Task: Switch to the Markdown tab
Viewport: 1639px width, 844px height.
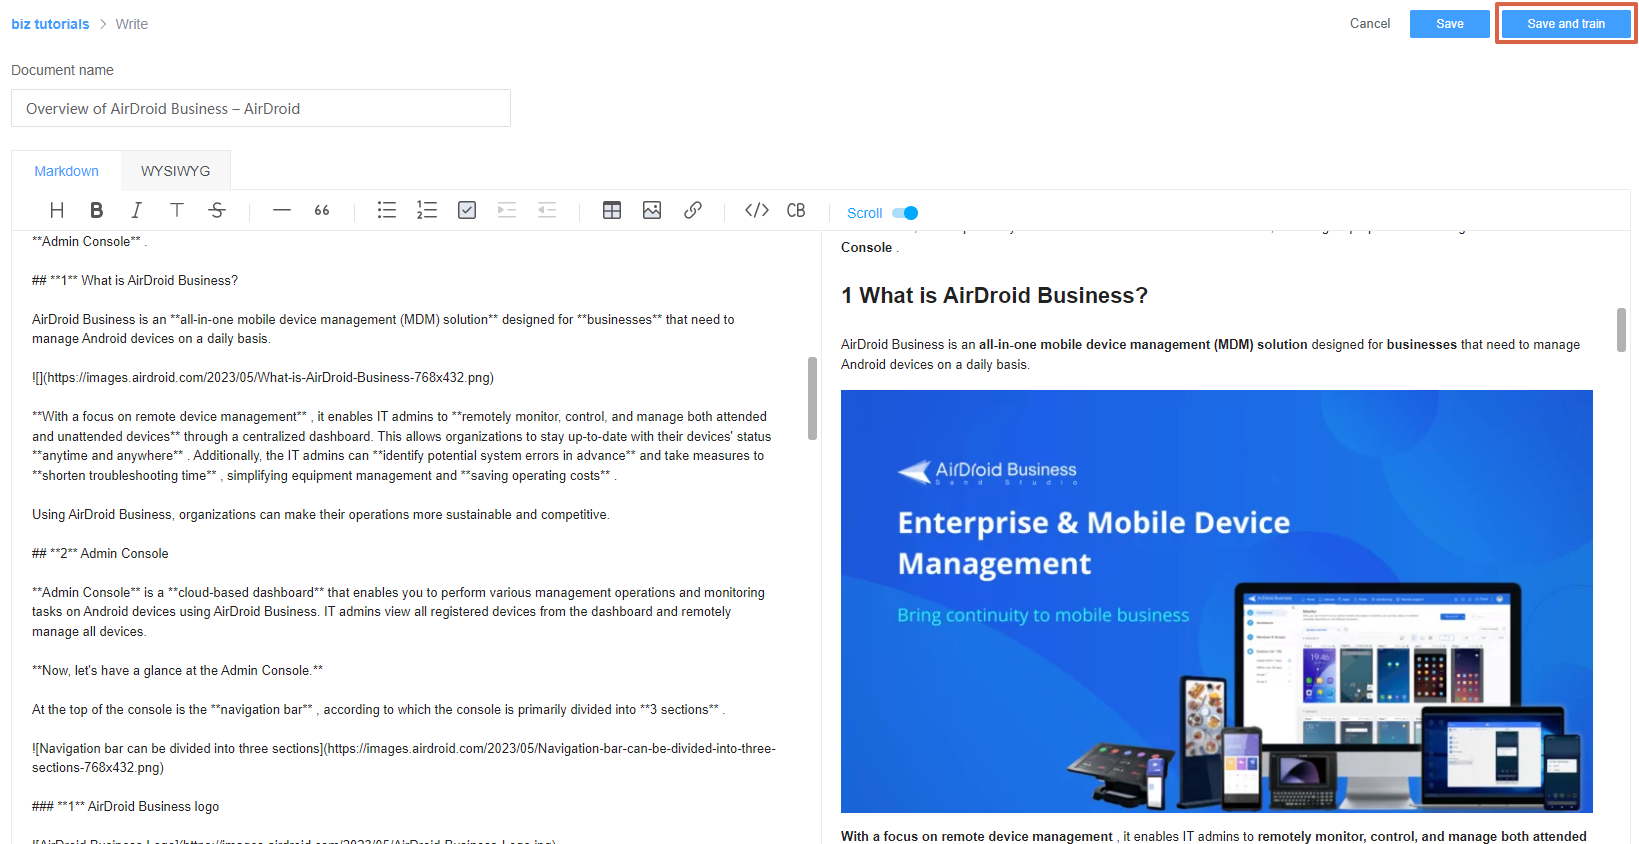Action: click(x=66, y=171)
